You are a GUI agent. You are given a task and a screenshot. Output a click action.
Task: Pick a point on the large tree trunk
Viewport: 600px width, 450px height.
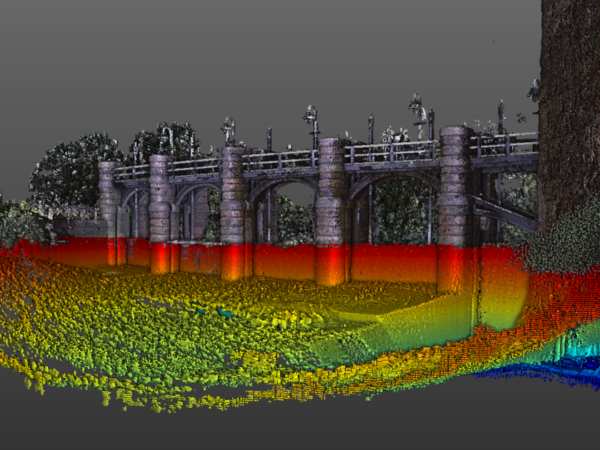tap(570, 111)
